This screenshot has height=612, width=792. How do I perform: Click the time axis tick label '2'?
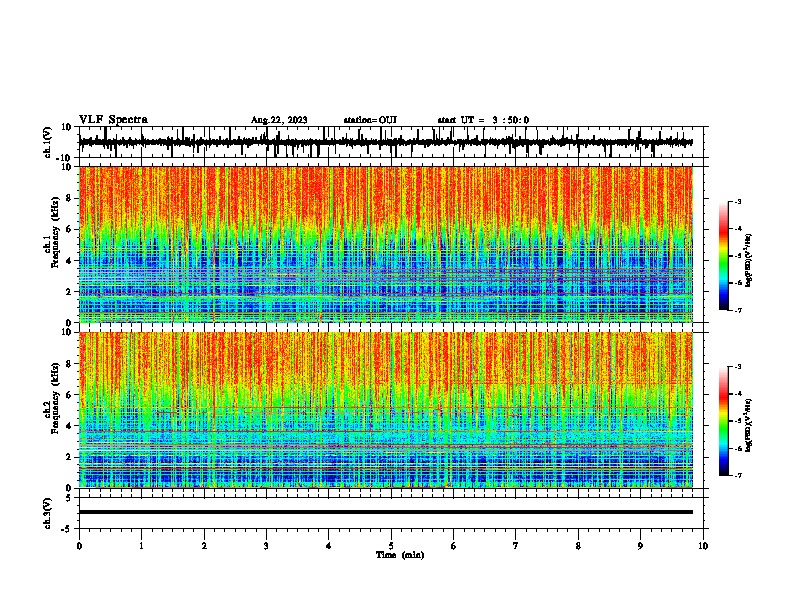[x=204, y=546]
